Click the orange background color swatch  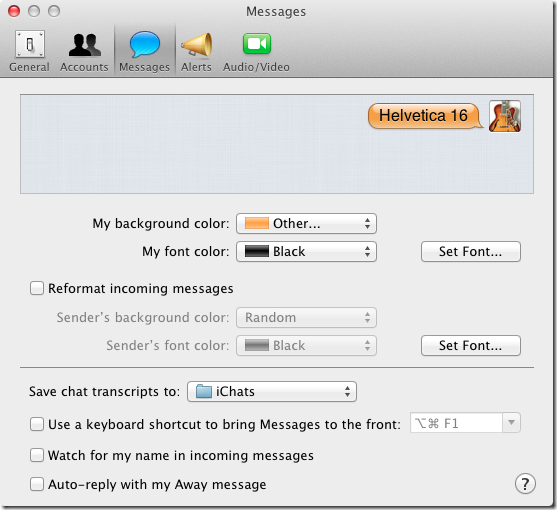(x=256, y=223)
